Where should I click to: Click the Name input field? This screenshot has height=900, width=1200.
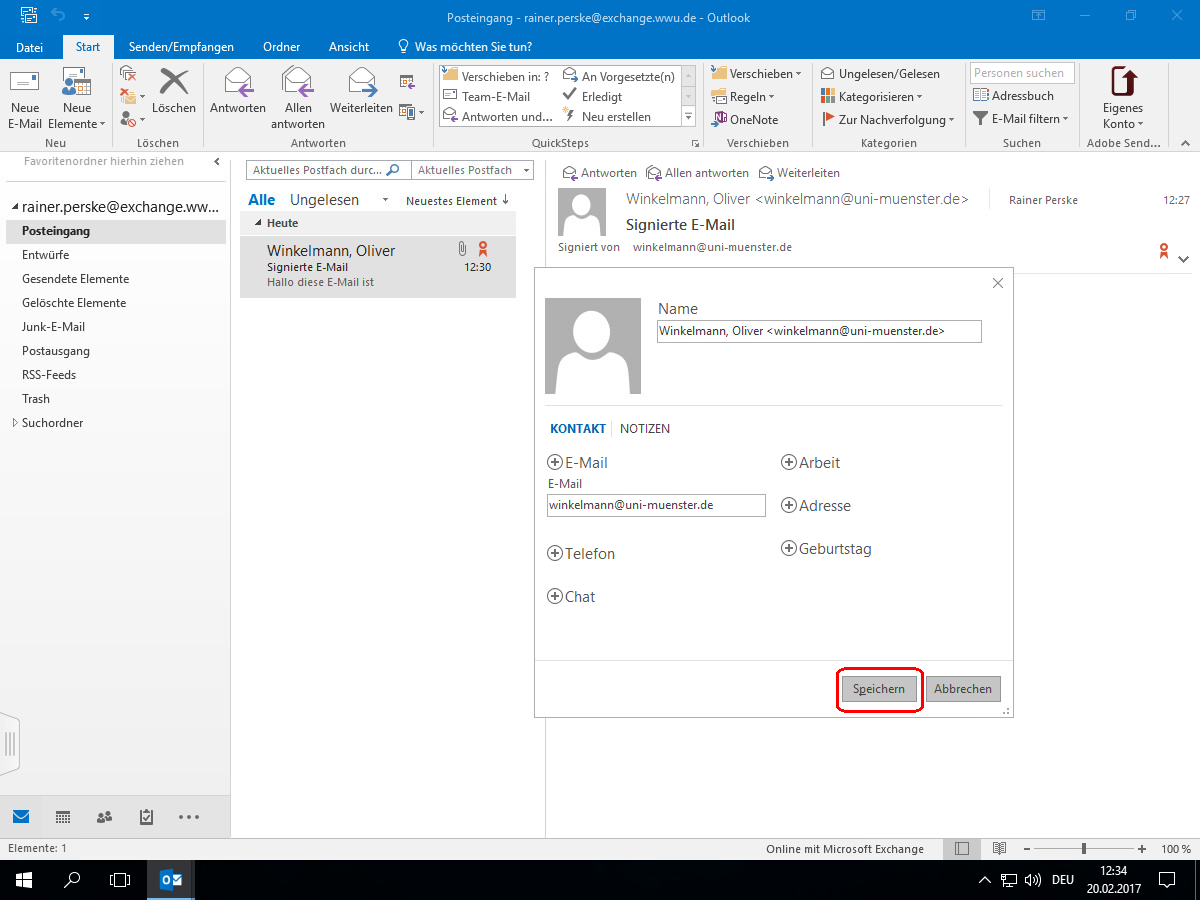tap(819, 331)
